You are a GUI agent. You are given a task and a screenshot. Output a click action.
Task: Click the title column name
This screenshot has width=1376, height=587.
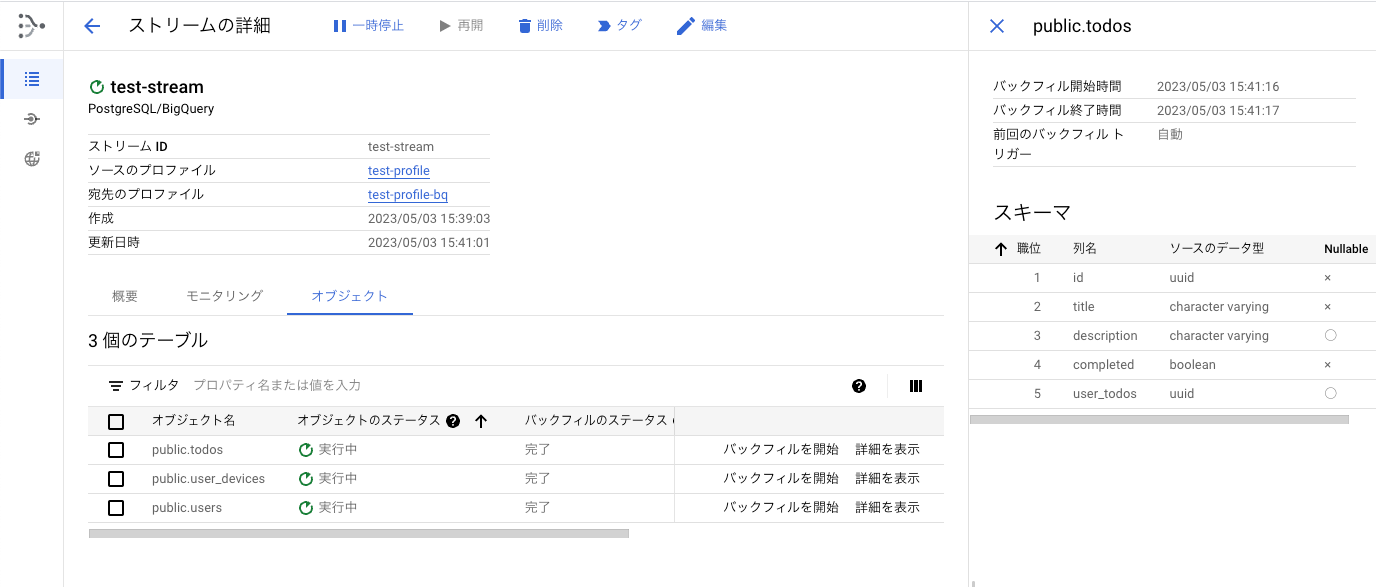coord(1084,307)
